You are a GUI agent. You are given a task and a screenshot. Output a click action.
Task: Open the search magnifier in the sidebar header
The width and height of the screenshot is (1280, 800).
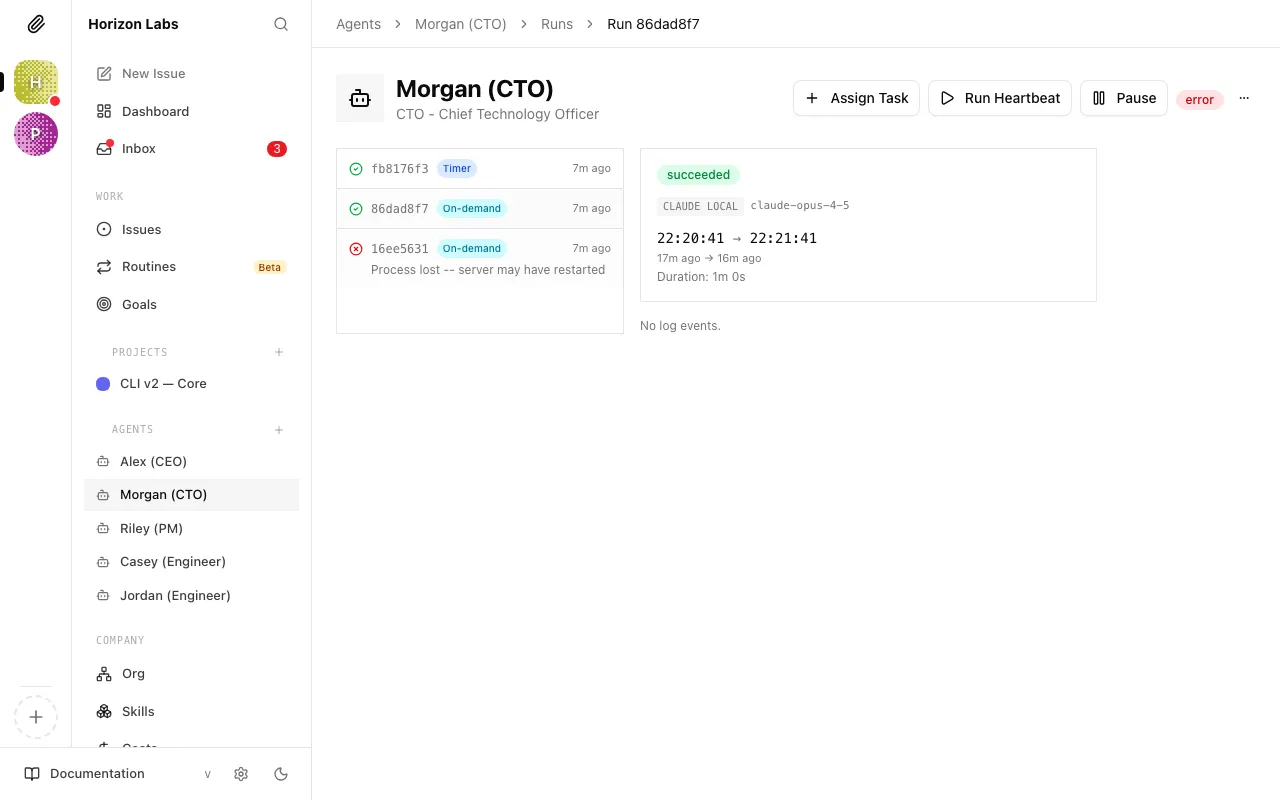281,24
